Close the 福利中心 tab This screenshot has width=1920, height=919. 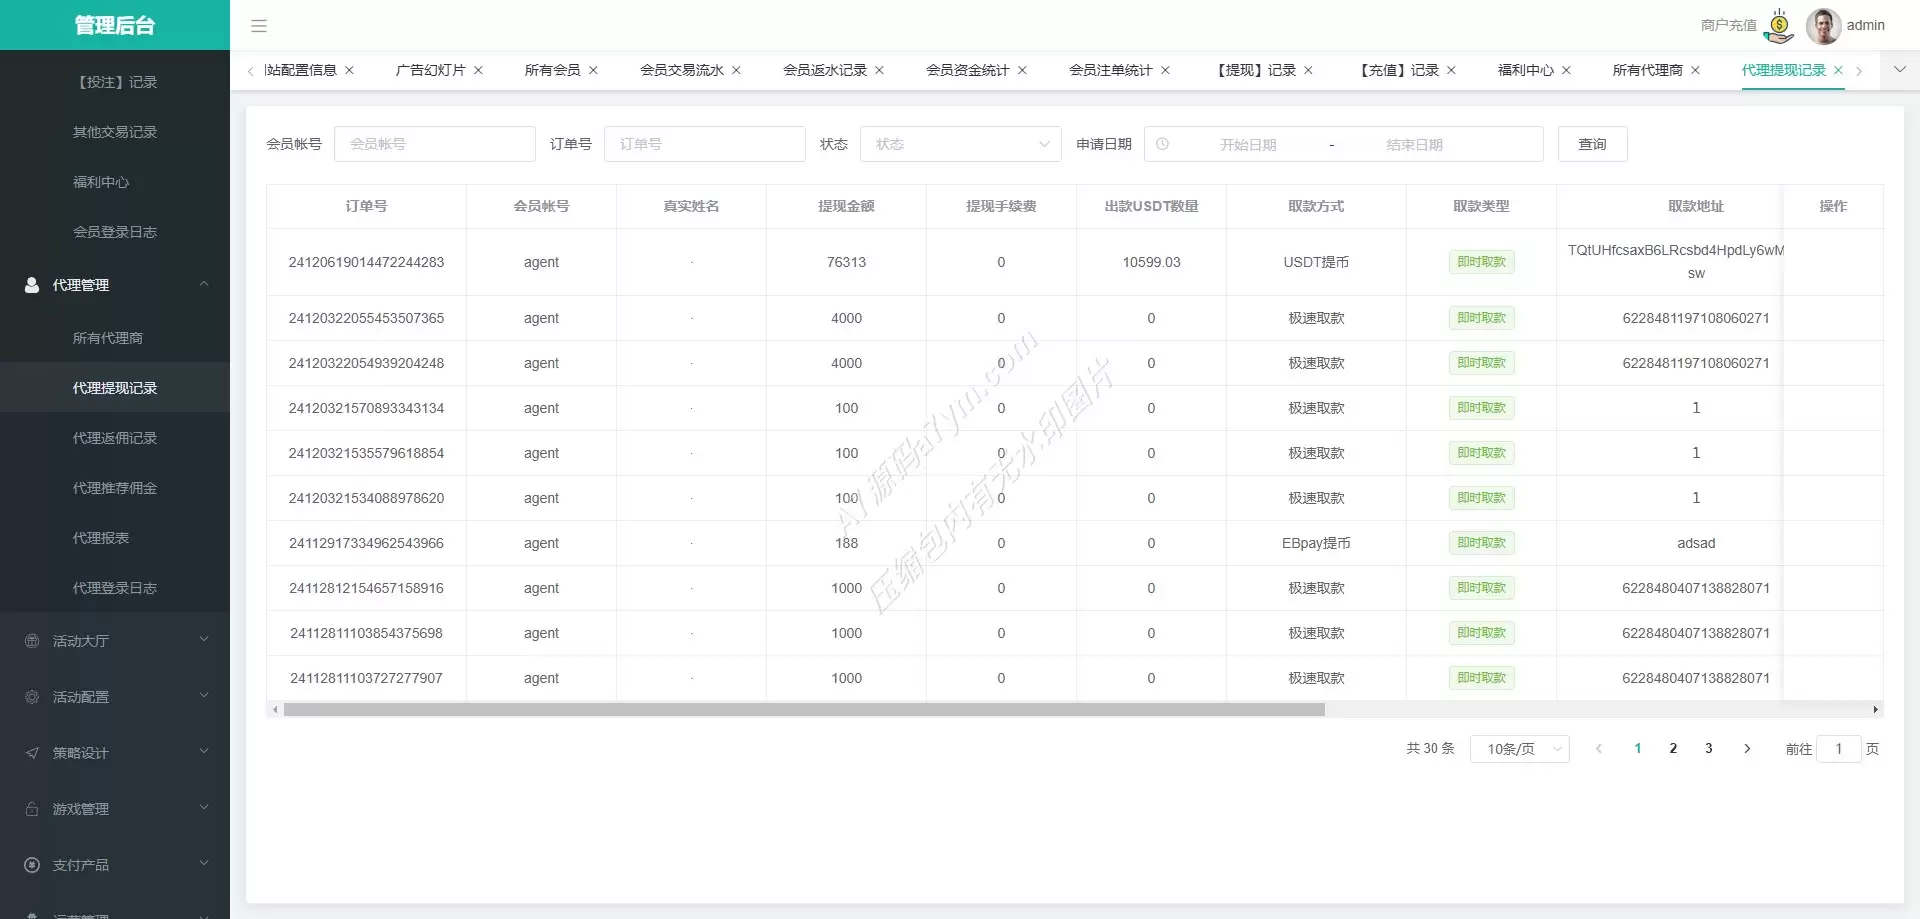pos(1566,70)
